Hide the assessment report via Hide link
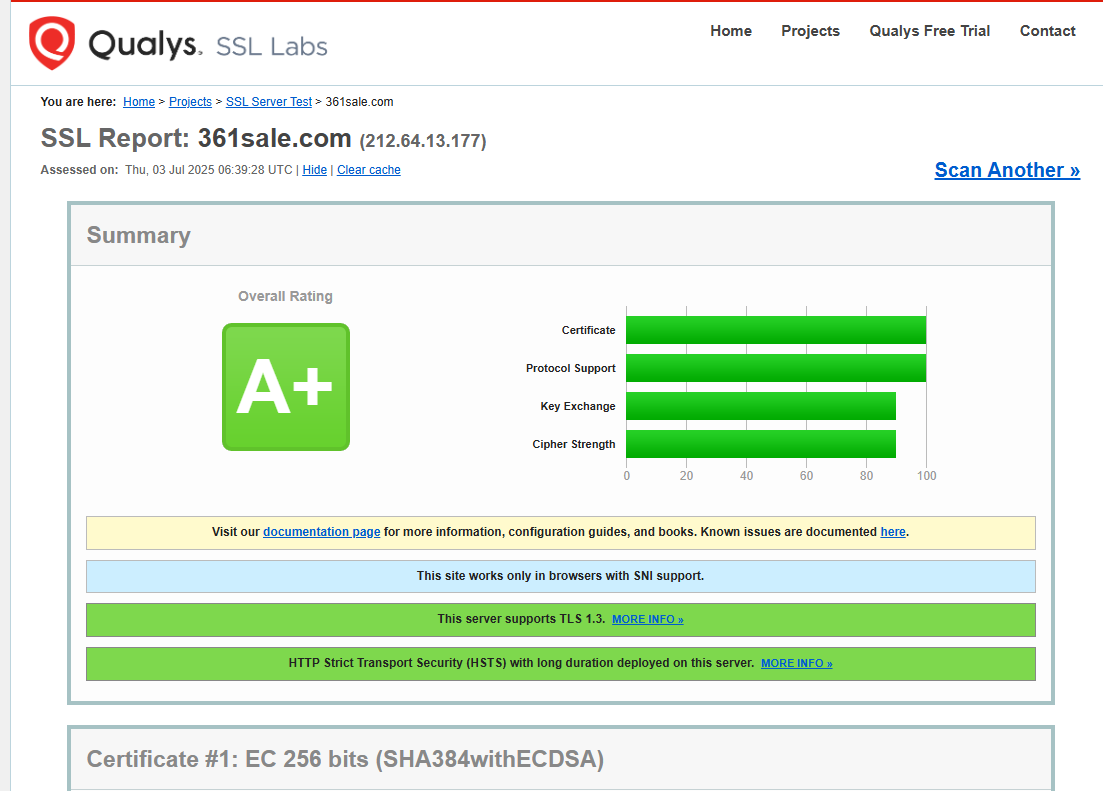Viewport: 1103px width, 791px height. [314, 170]
